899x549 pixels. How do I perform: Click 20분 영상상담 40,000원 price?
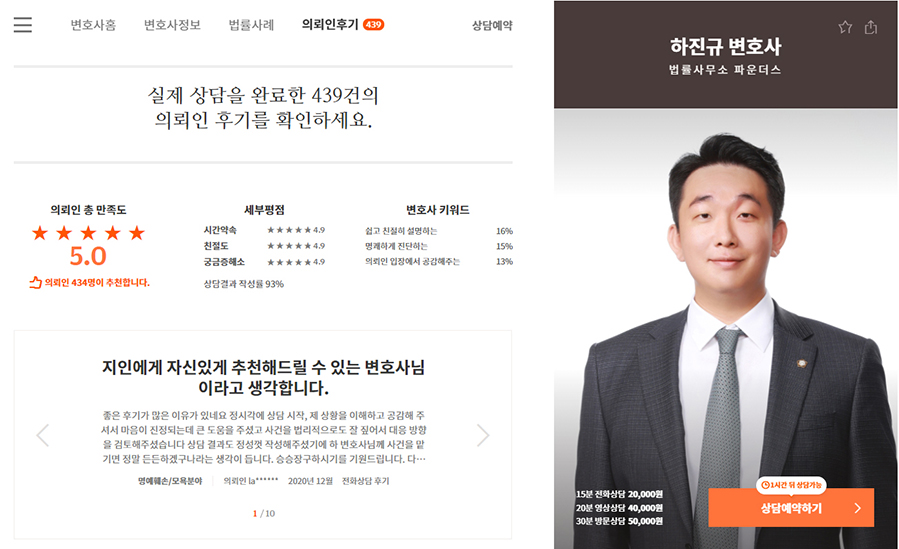pyautogui.click(x=619, y=508)
